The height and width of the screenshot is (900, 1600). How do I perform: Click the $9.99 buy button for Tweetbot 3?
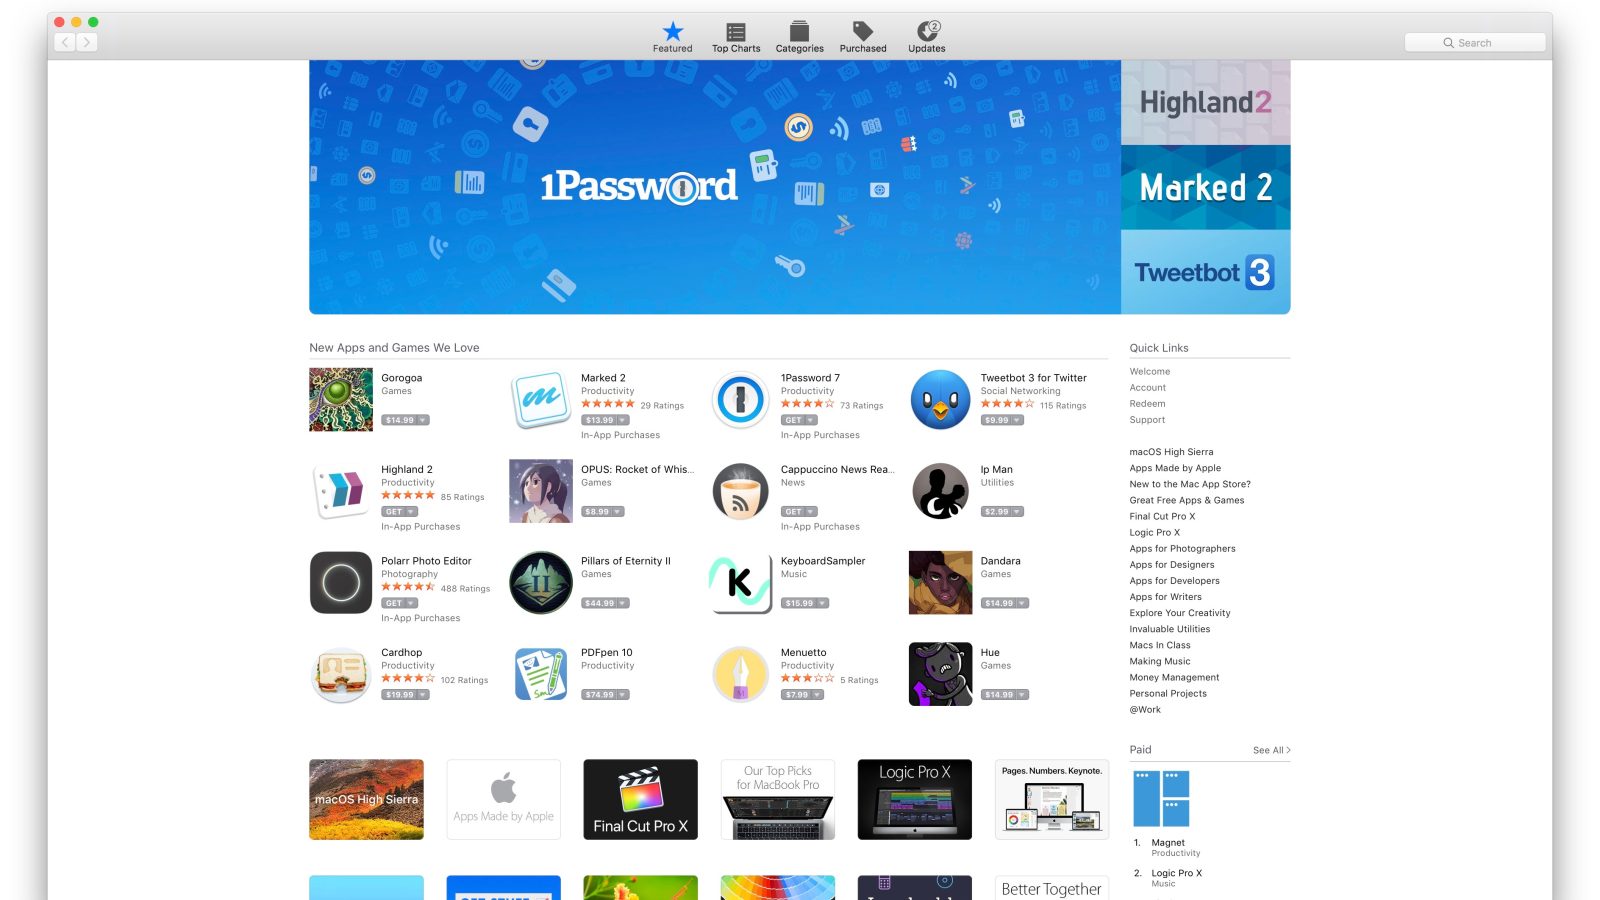point(997,420)
